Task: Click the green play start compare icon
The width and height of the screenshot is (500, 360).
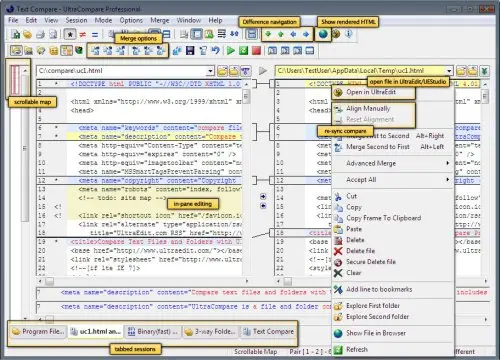Action: pos(230,51)
